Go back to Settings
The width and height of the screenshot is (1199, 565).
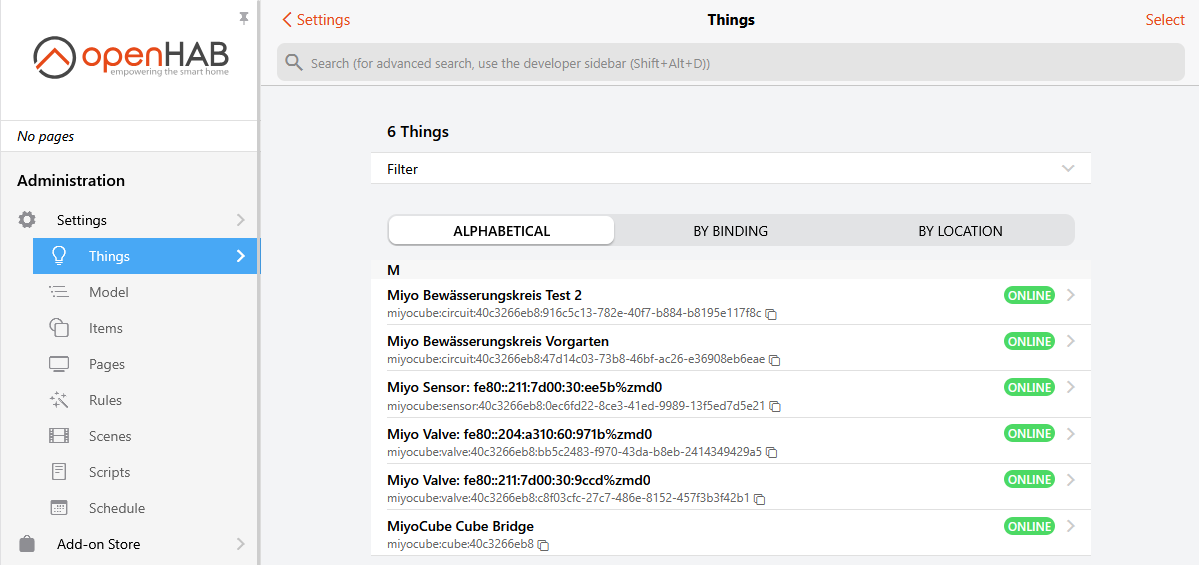316,20
